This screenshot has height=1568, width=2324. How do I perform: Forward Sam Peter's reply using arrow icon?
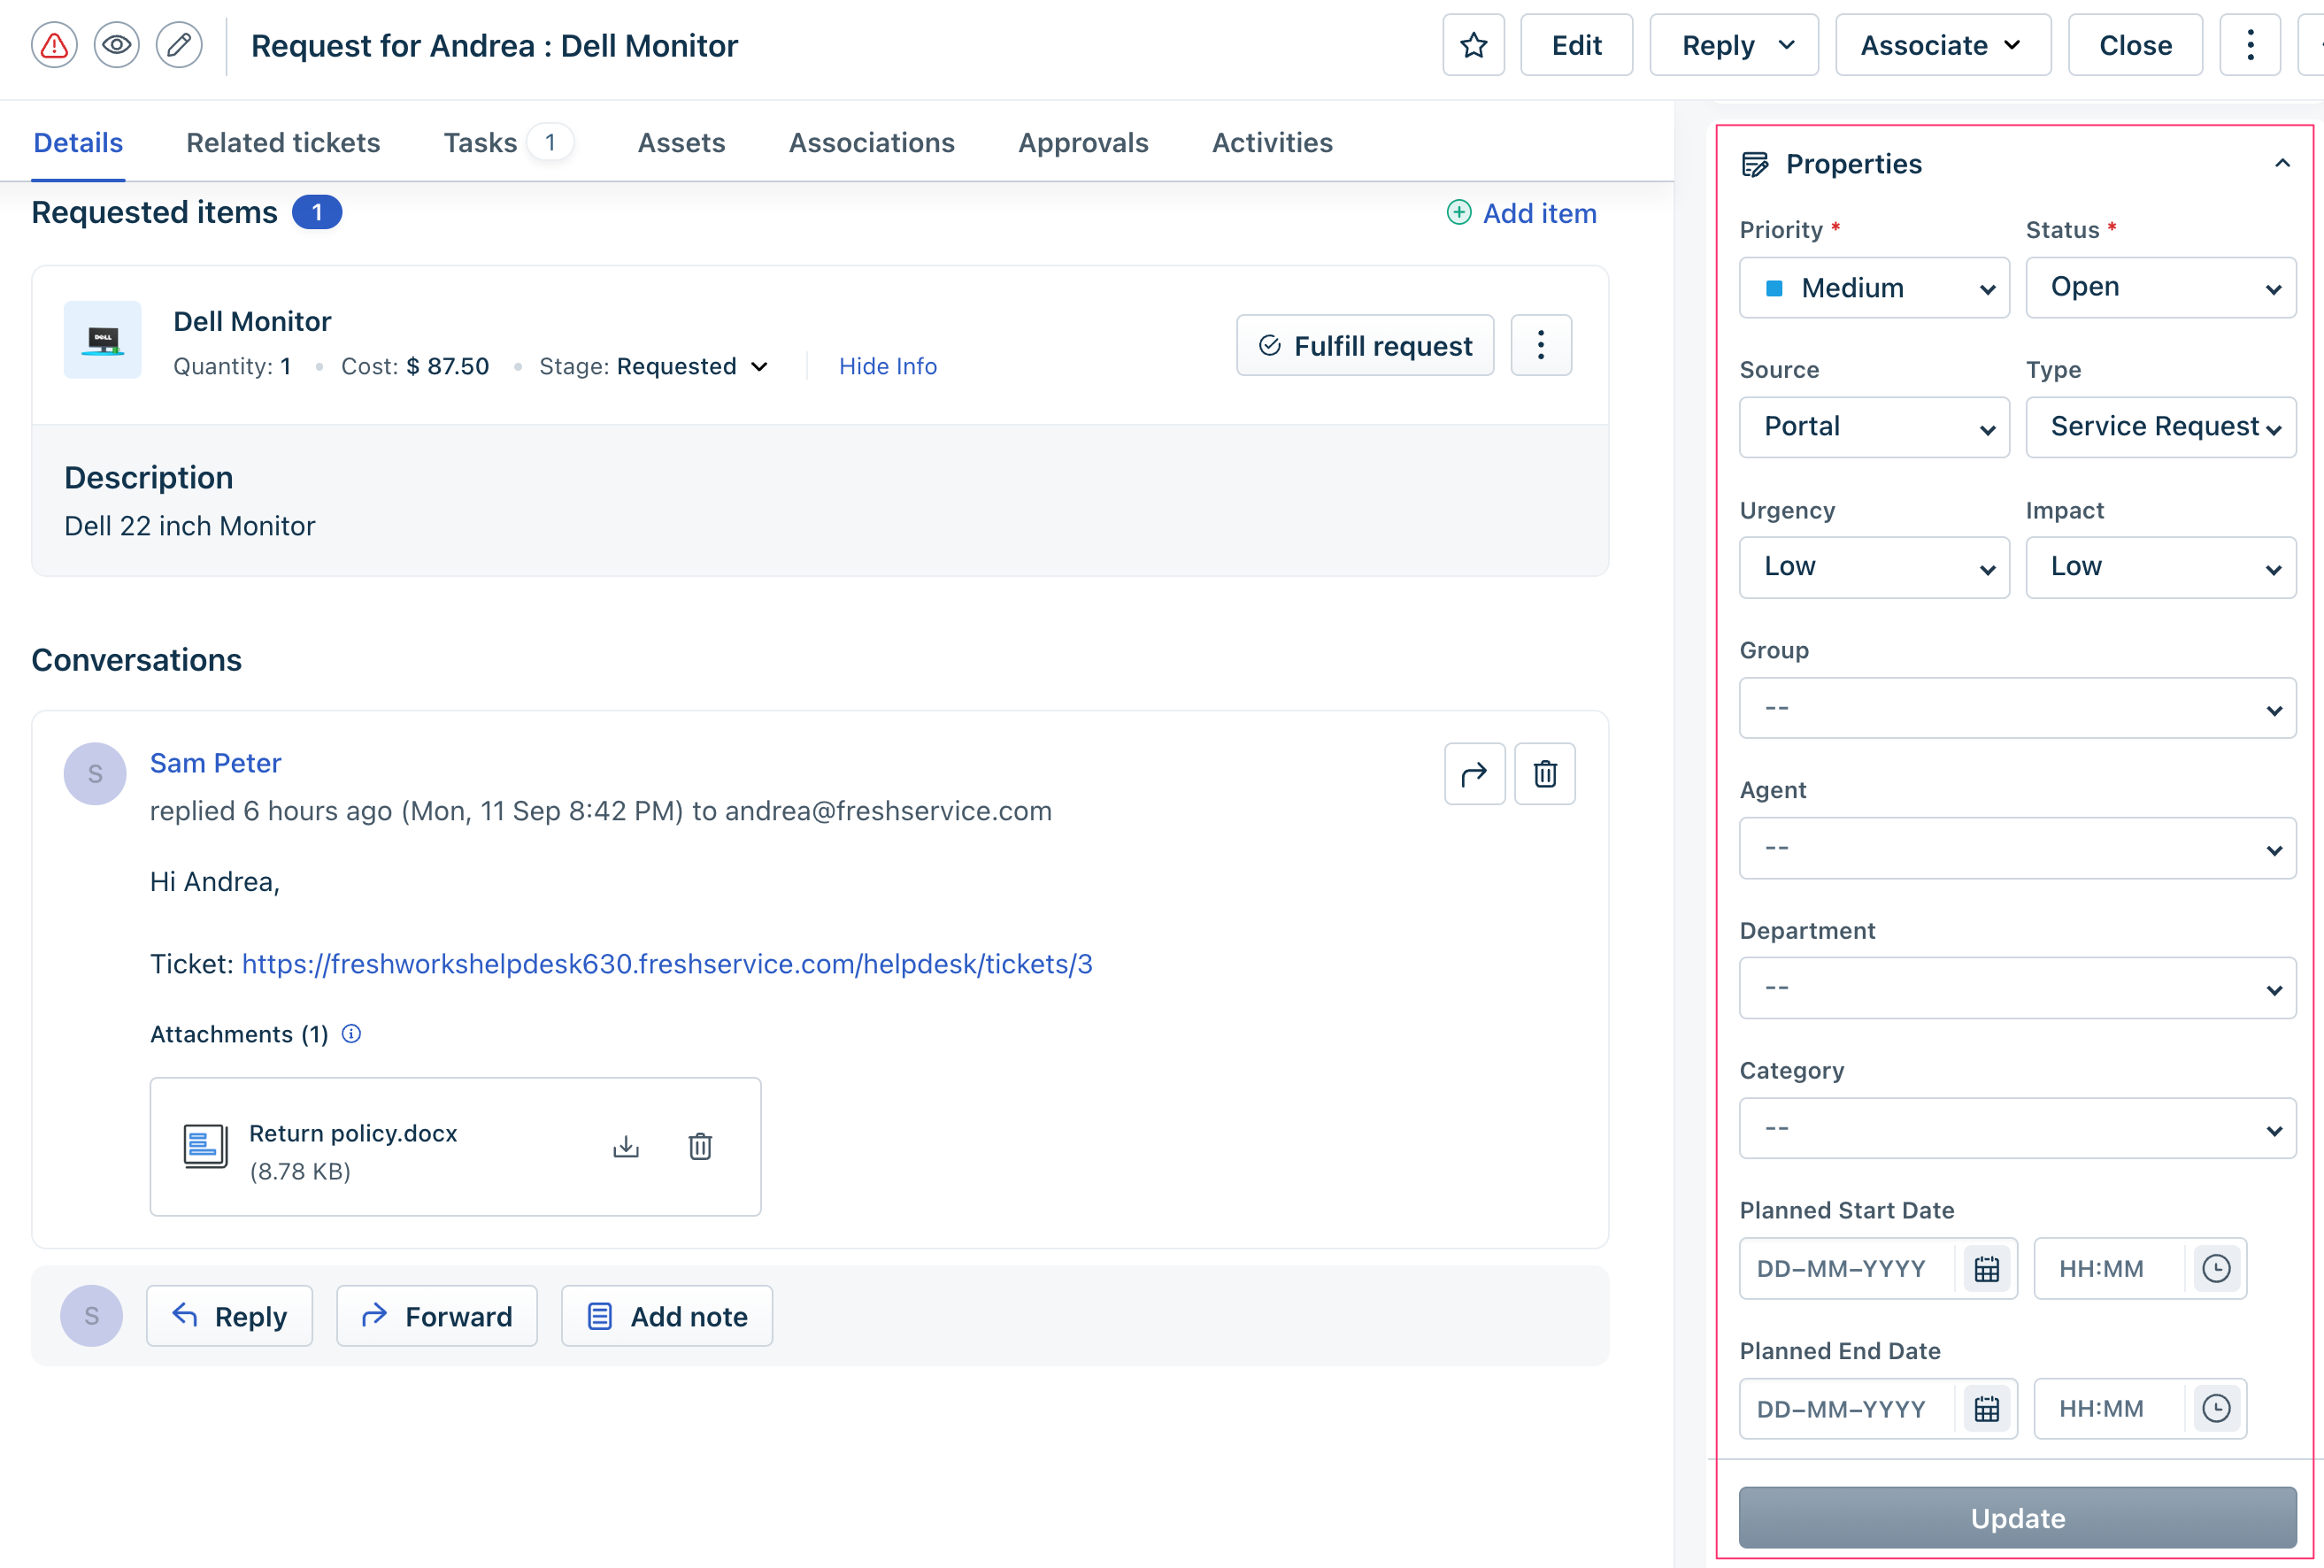(x=1474, y=774)
